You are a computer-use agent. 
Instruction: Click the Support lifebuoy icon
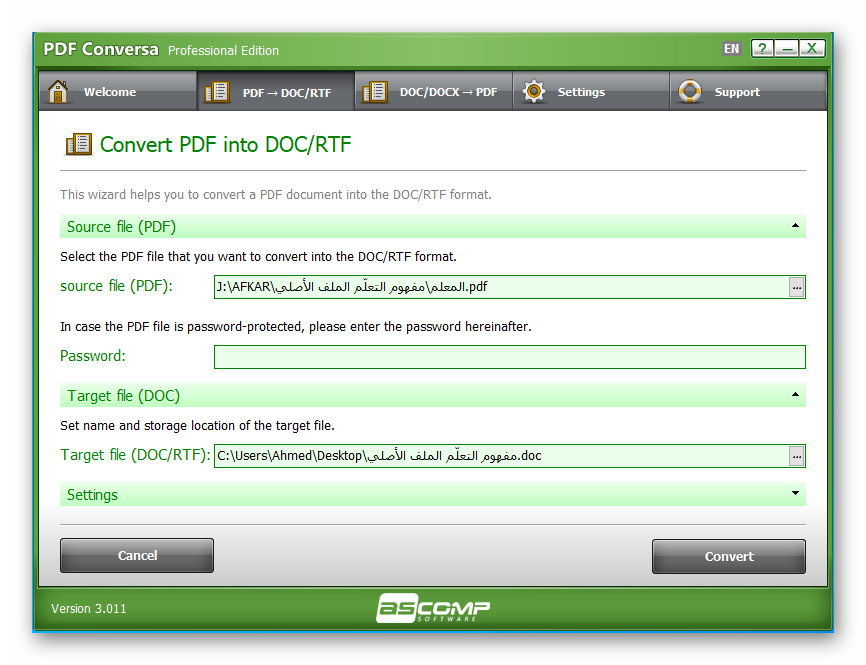pyautogui.click(x=690, y=91)
